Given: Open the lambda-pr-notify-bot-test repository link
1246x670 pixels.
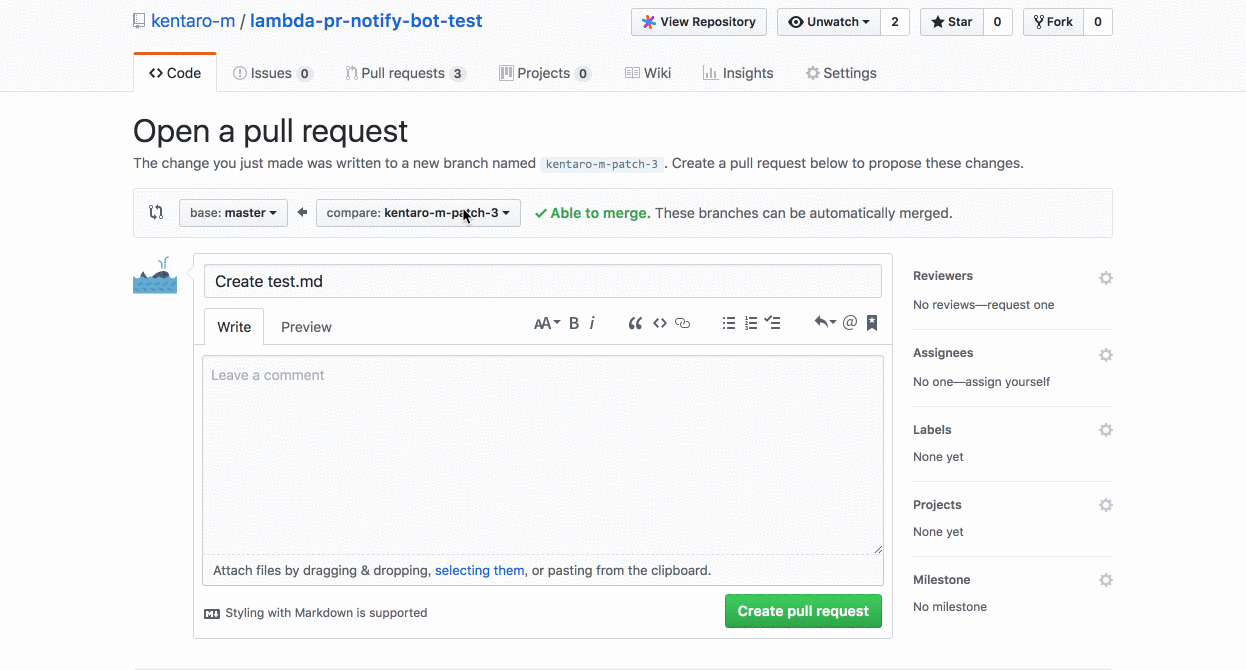Looking at the screenshot, I should coord(366,21).
